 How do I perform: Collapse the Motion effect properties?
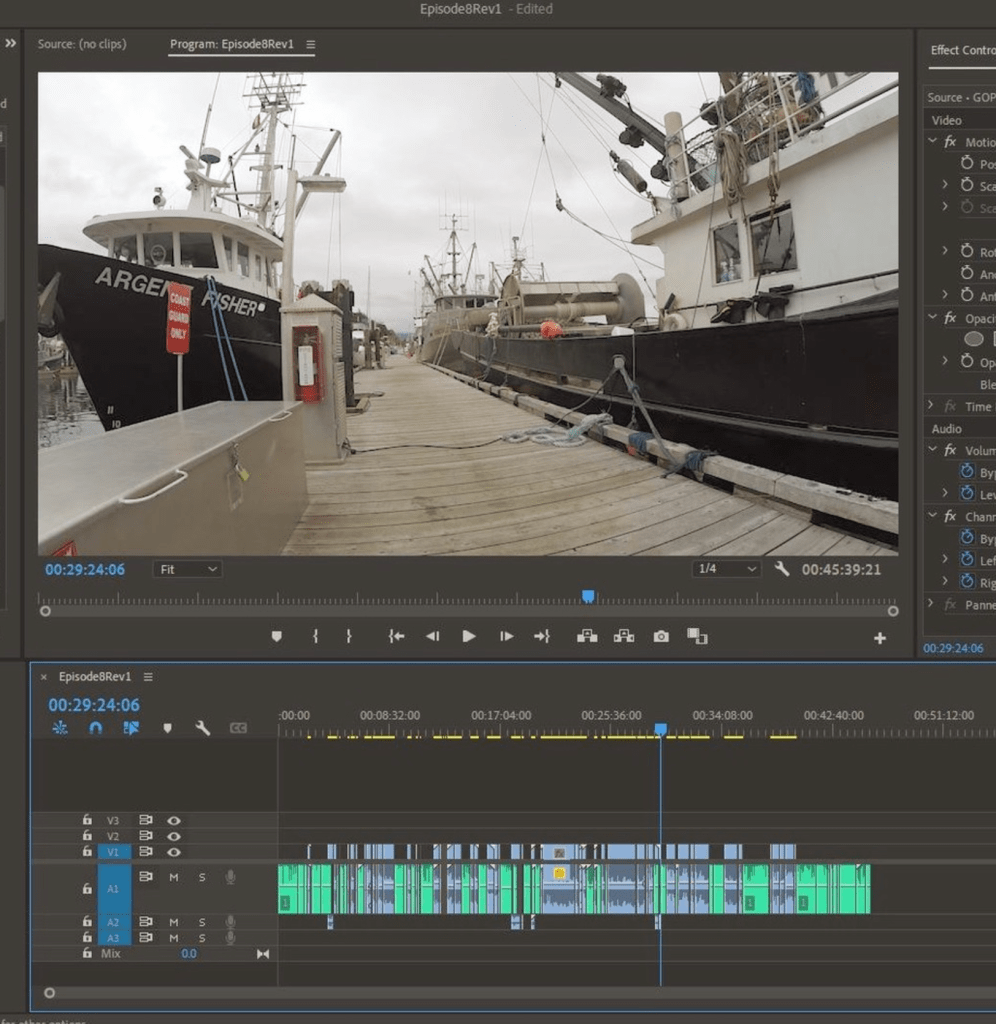click(932, 142)
